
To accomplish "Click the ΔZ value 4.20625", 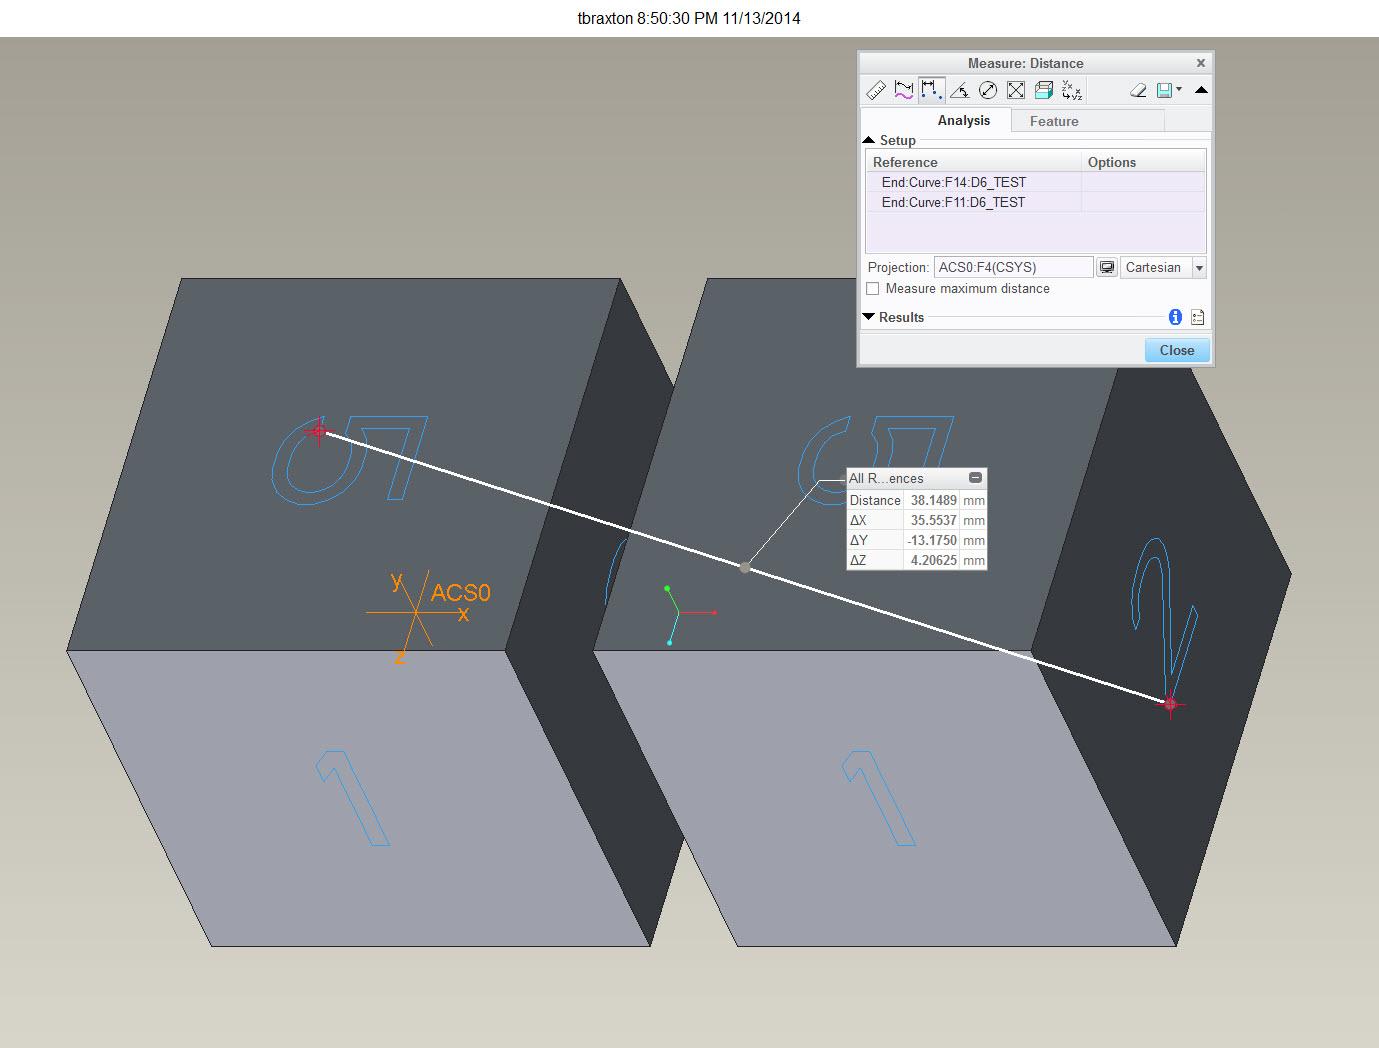I will click(x=933, y=560).
